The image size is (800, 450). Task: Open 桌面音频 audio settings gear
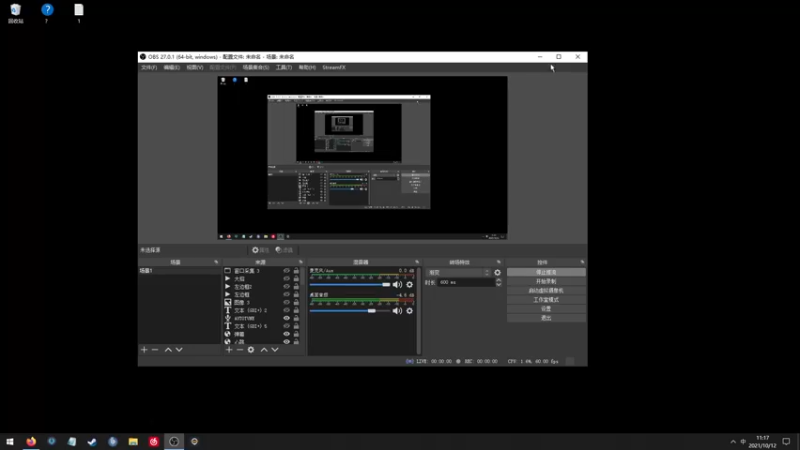410,311
